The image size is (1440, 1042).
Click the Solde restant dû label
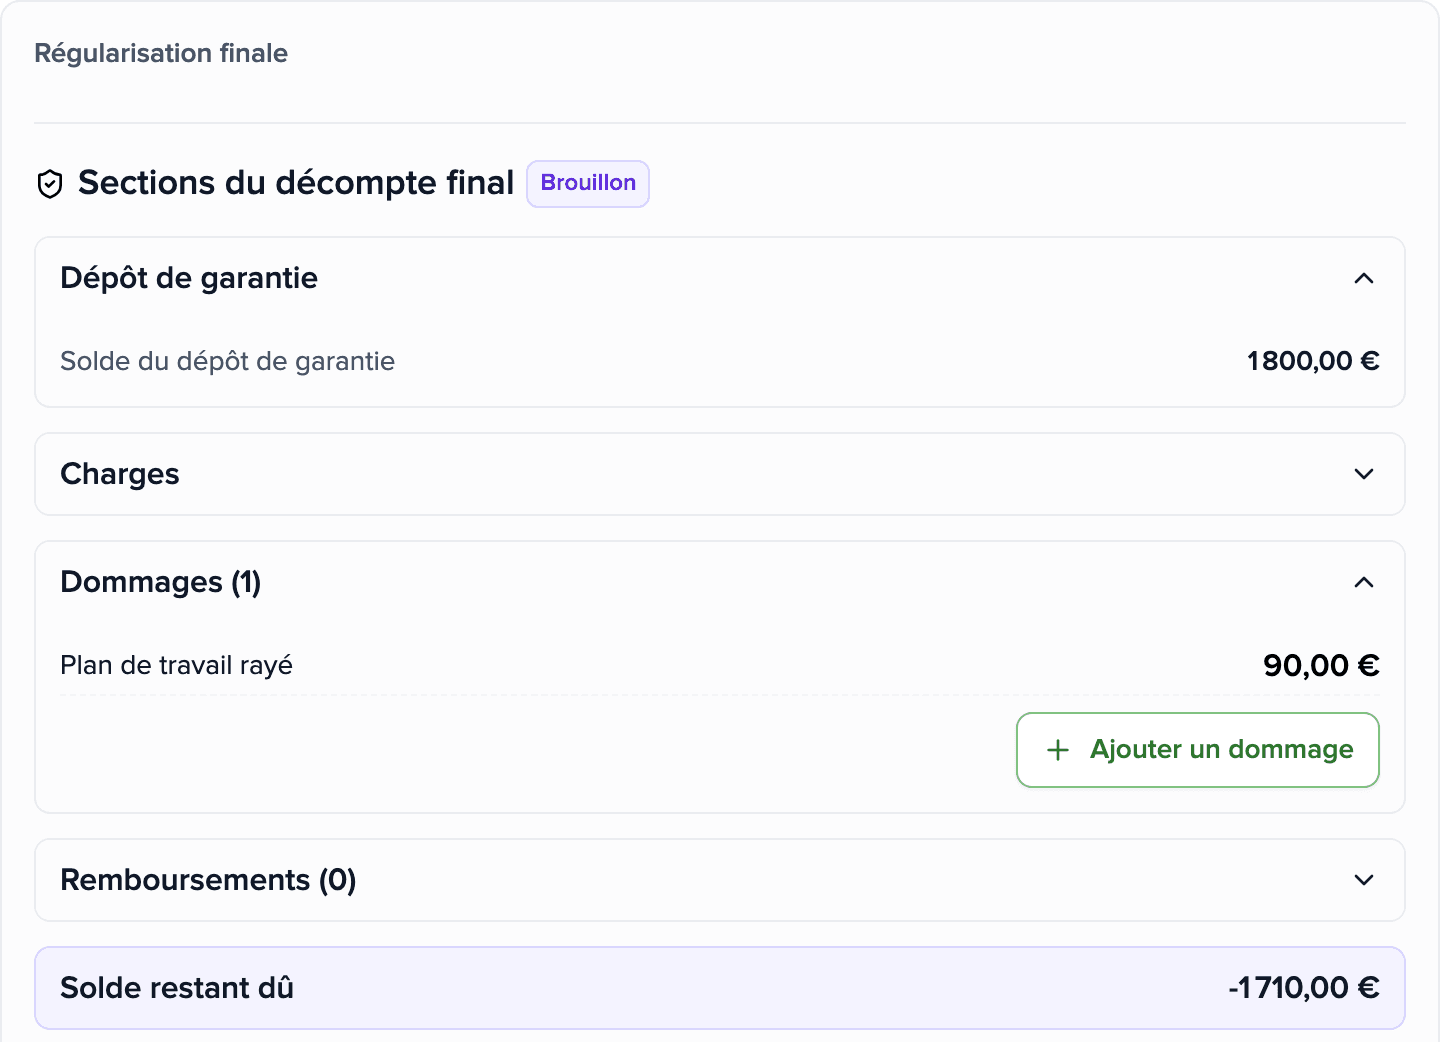tap(177, 988)
